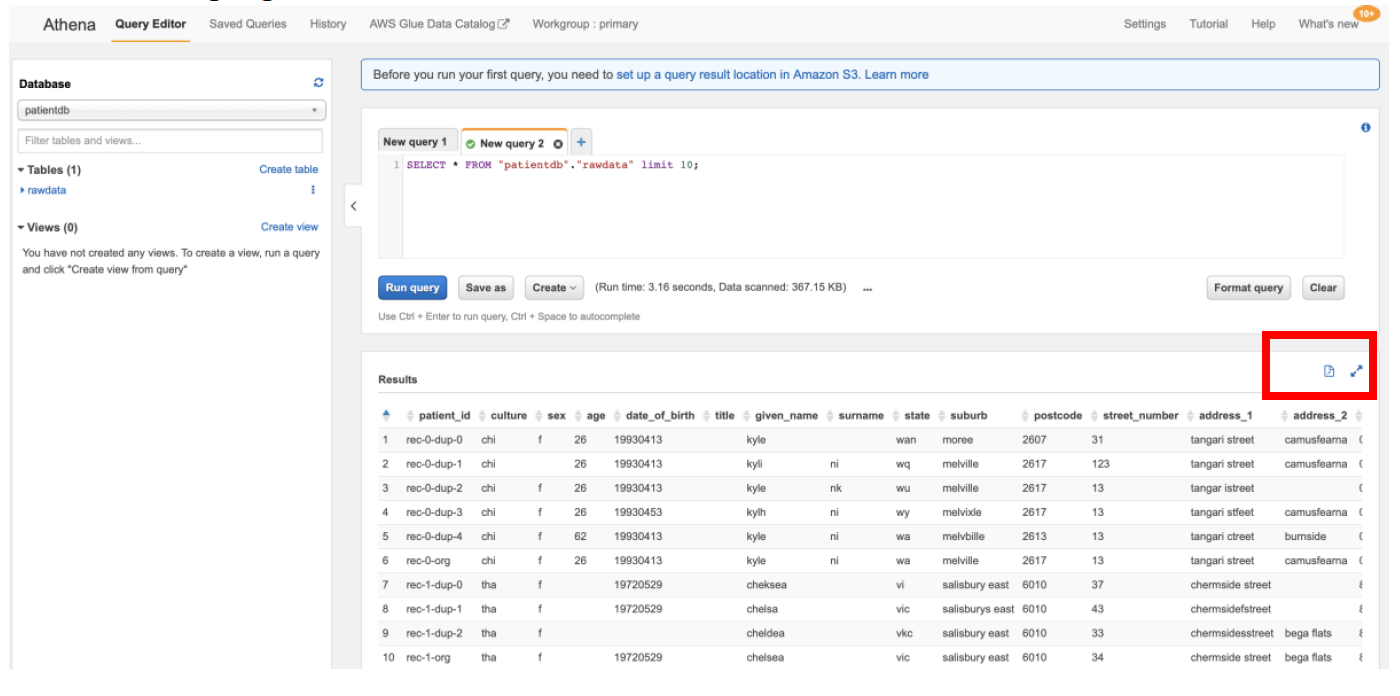Clear the query editor
The height and width of the screenshot is (696, 1400).
1323,288
